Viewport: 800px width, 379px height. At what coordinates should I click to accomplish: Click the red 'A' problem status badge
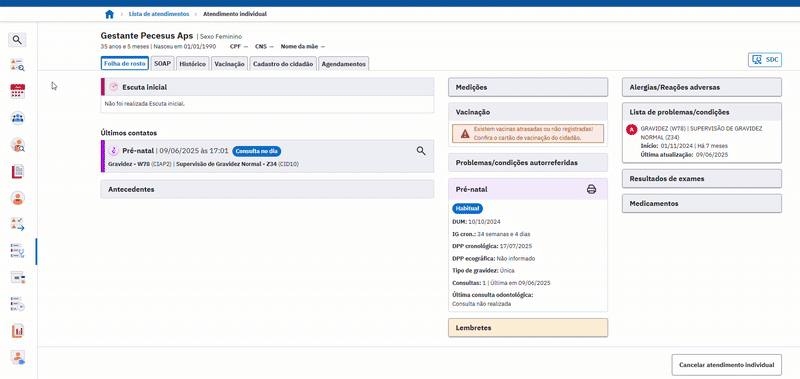[632, 130]
